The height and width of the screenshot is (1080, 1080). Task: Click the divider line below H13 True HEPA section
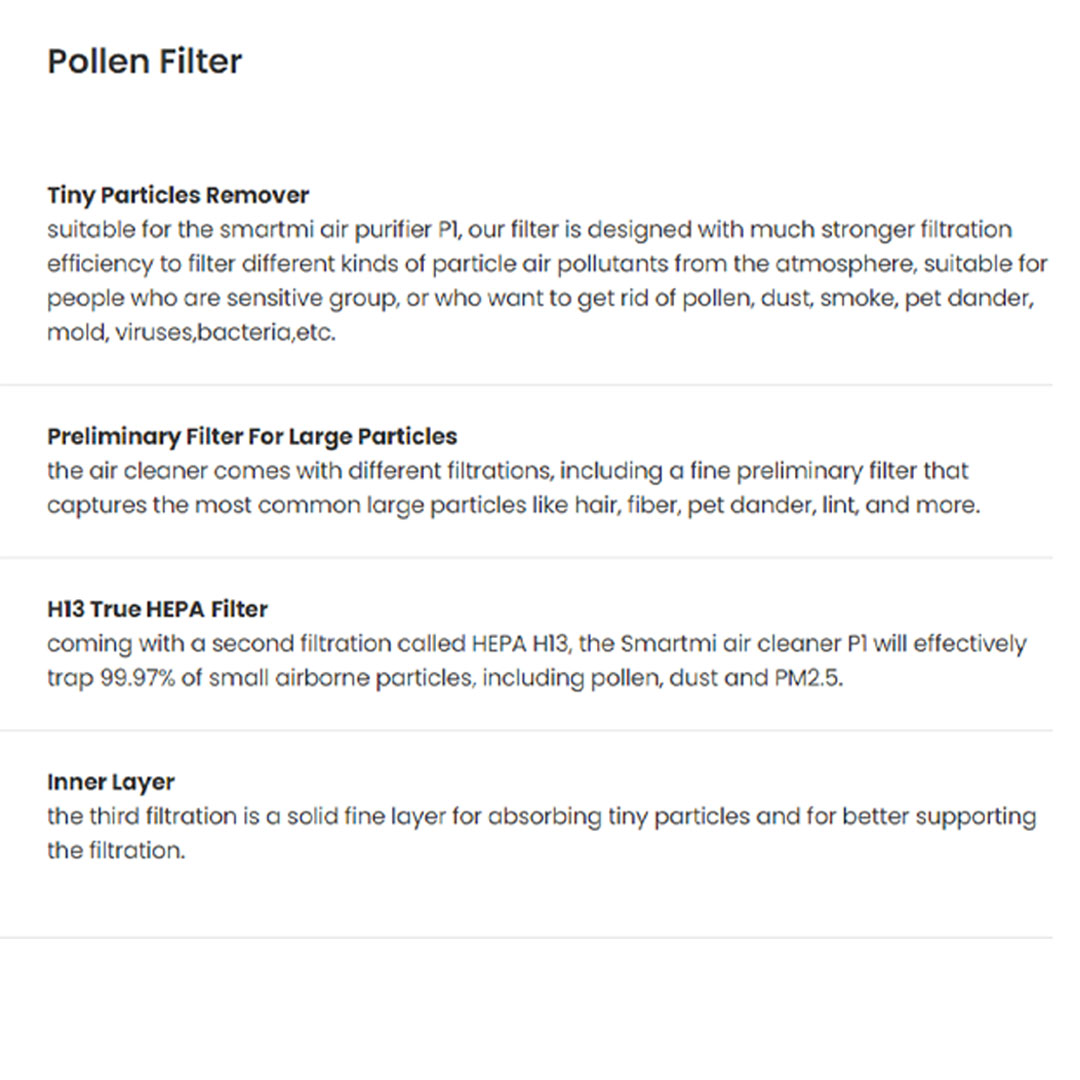click(x=526, y=731)
